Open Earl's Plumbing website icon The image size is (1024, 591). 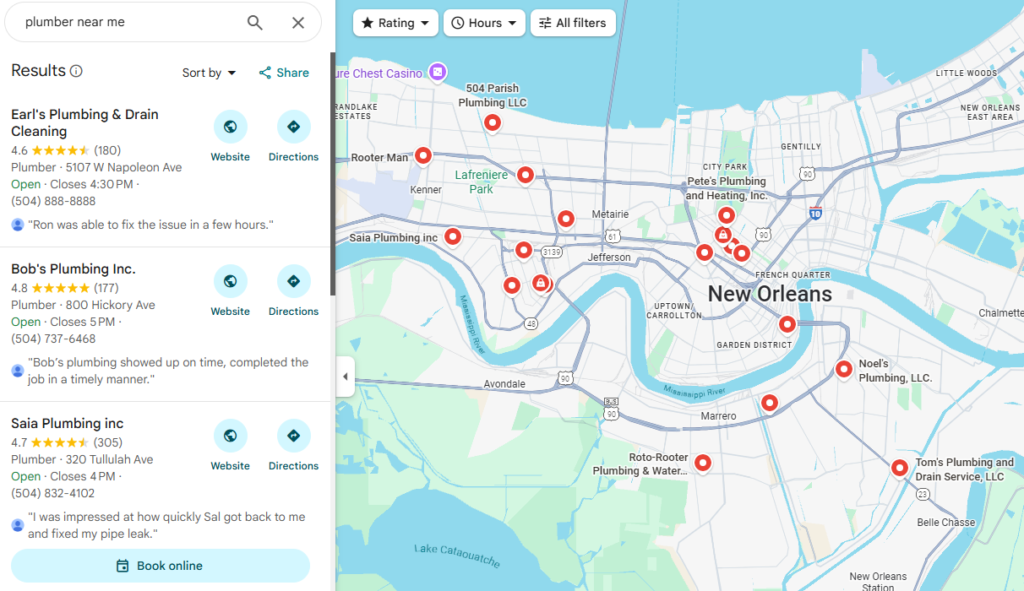[x=230, y=127]
